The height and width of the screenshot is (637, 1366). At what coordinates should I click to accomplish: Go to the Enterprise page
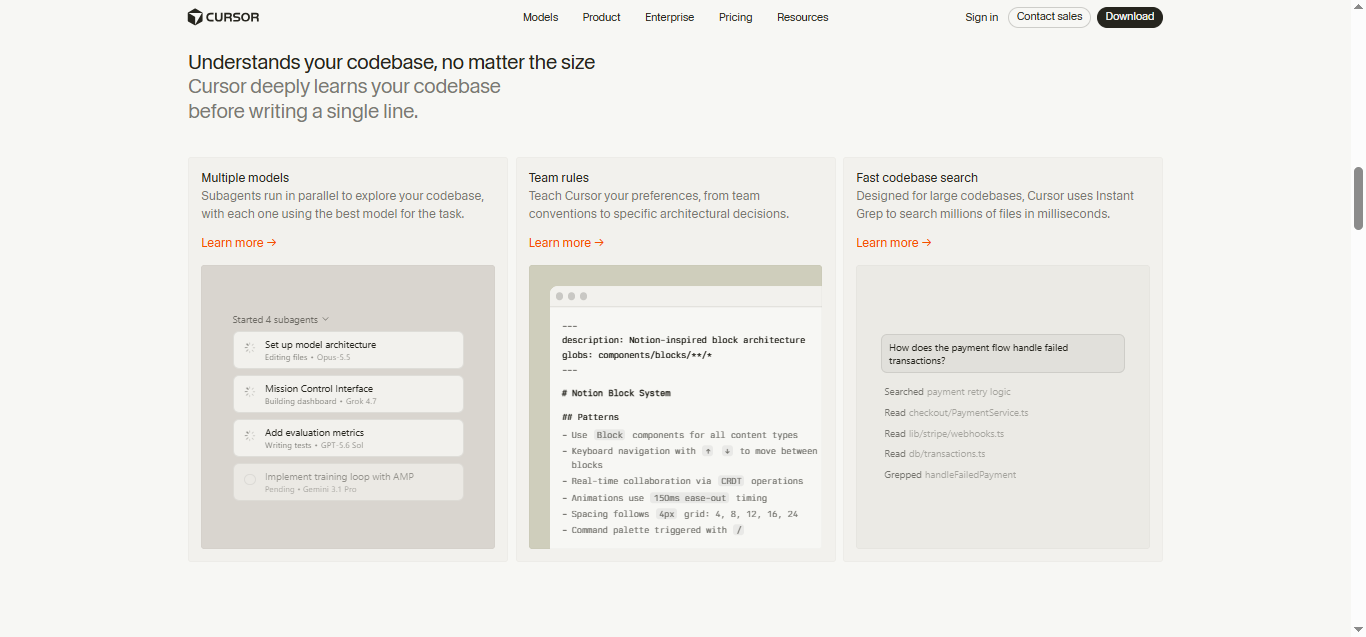coord(669,17)
